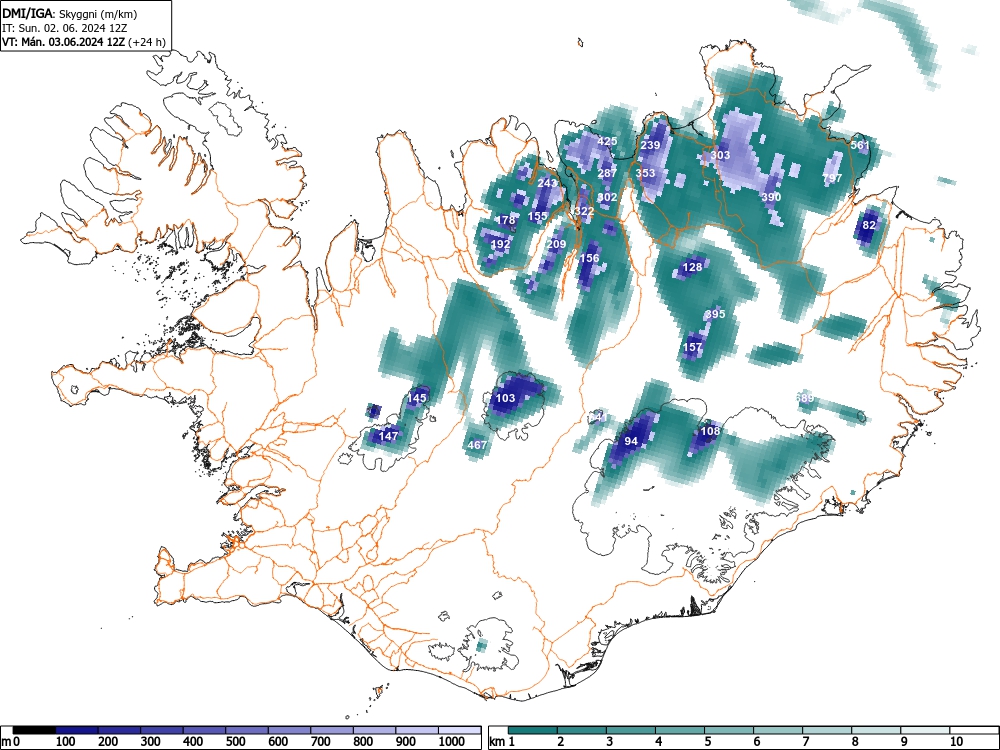Select the 395 map label
This screenshot has height=750, width=1000.
716,314
